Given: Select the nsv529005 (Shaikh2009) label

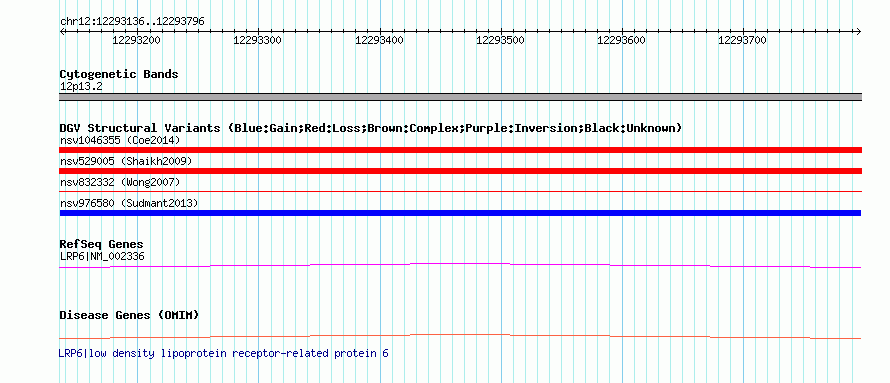Looking at the screenshot, I should [126, 161].
